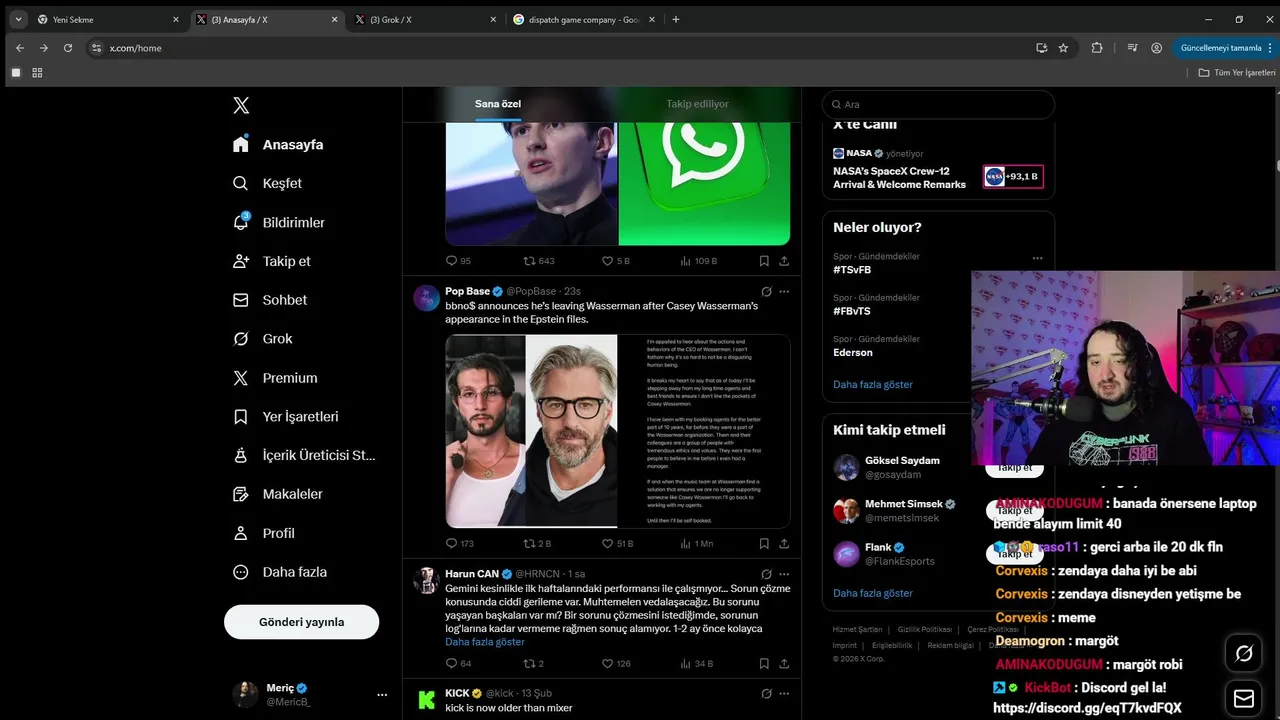Like the post with 5 B likes
Viewport: 1280px width, 720px height.
[x=616, y=261]
